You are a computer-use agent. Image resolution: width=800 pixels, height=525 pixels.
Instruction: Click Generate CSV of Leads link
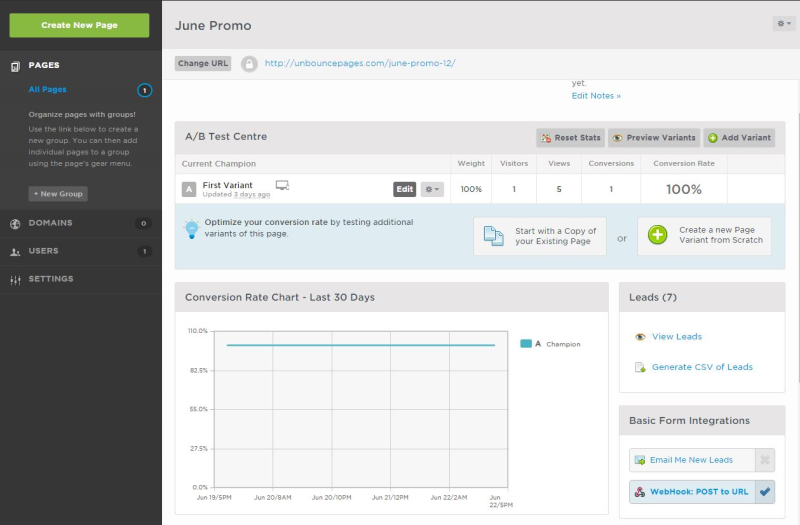702,367
